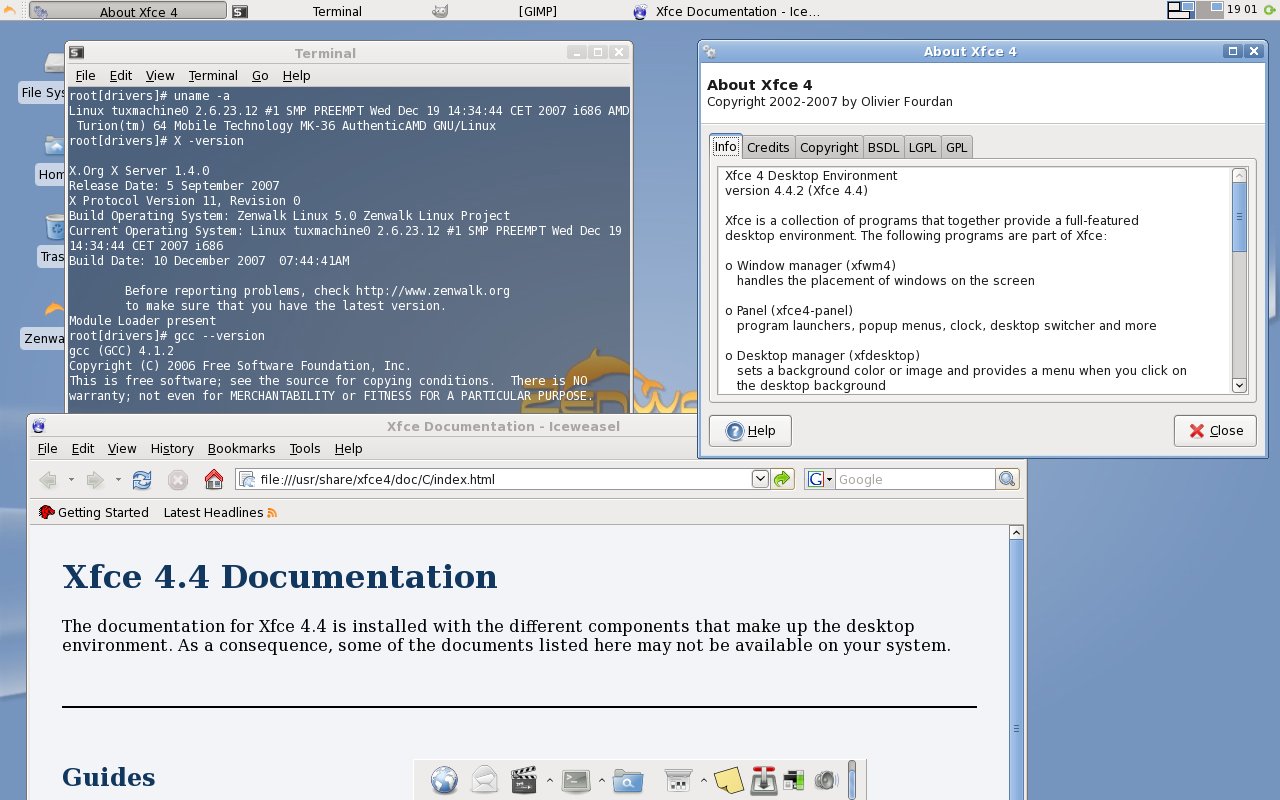The height and width of the screenshot is (800, 1280).
Task: Open the system monitor panel icon
Action: (x=794, y=780)
